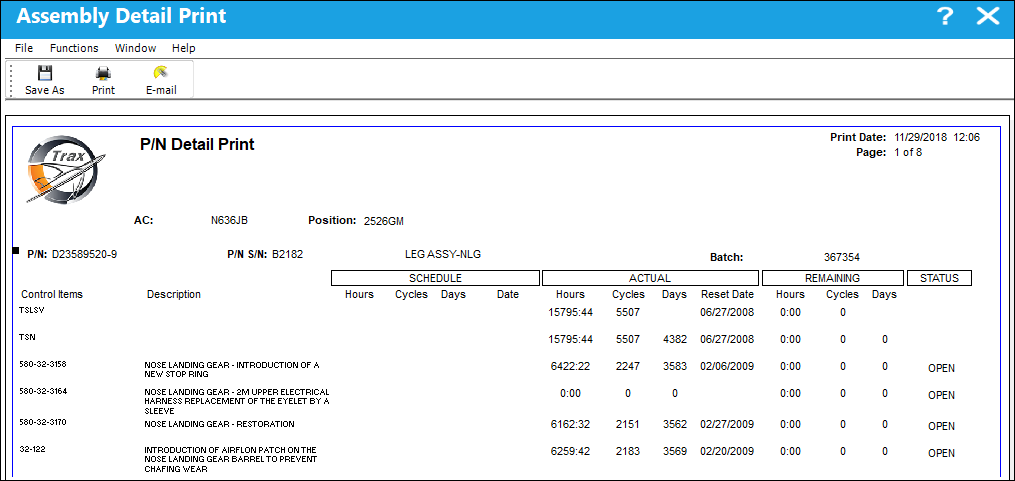Select control item 580-32-3158
The height and width of the screenshot is (481, 1015).
click(x=43, y=364)
